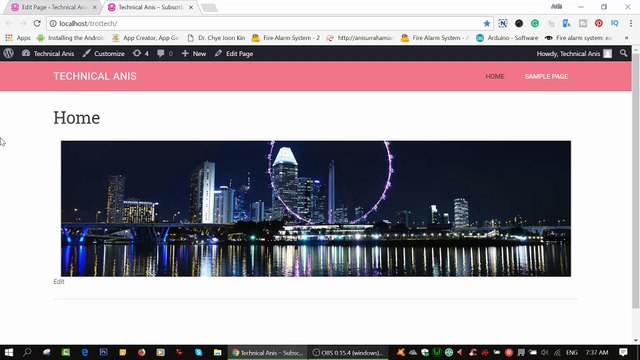The image size is (640, 360).
Task: Click the TECHNICAL ANIS site title
Action: coord(95,76)
